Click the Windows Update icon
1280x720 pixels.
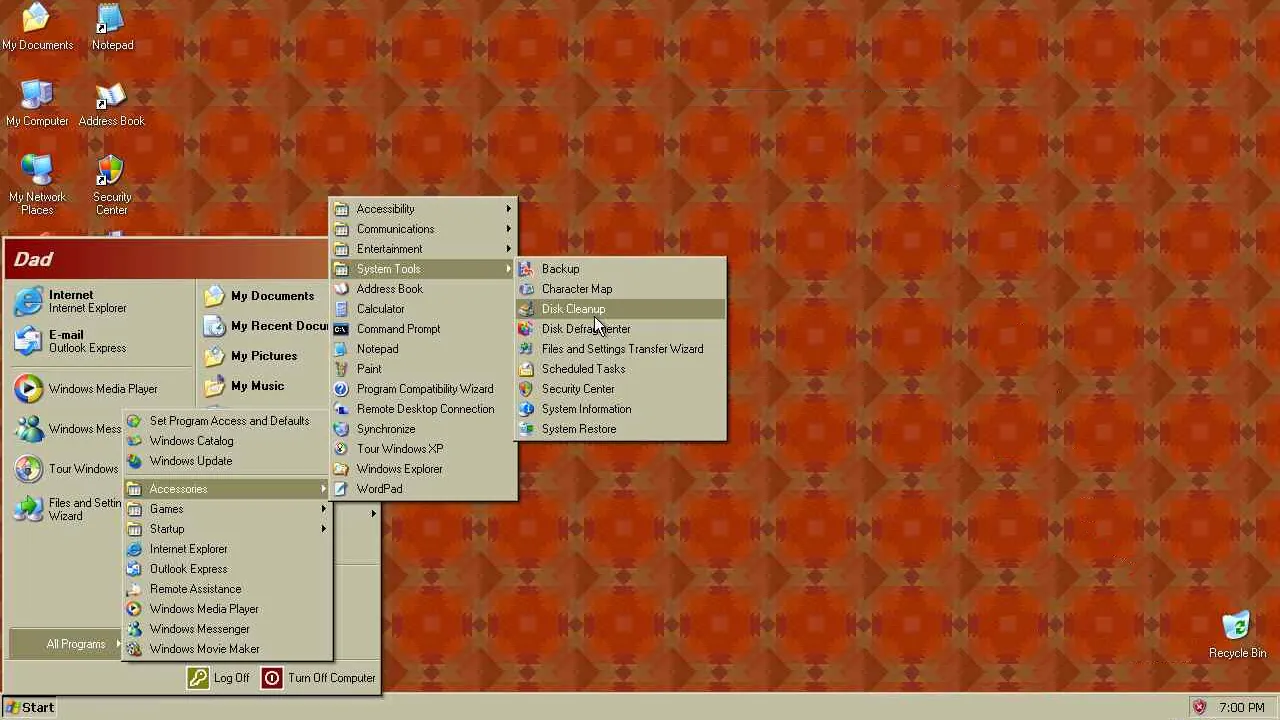[134, 461]
